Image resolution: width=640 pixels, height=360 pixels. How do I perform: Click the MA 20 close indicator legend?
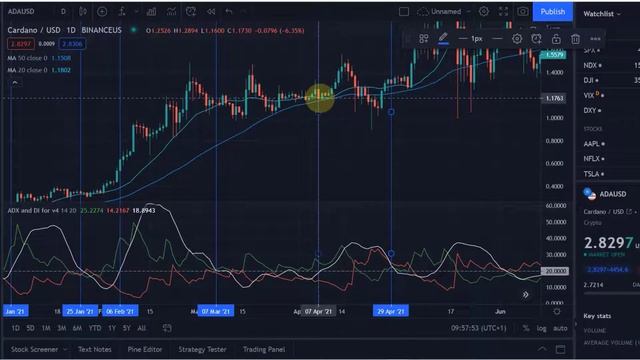[x=39, y=70]
